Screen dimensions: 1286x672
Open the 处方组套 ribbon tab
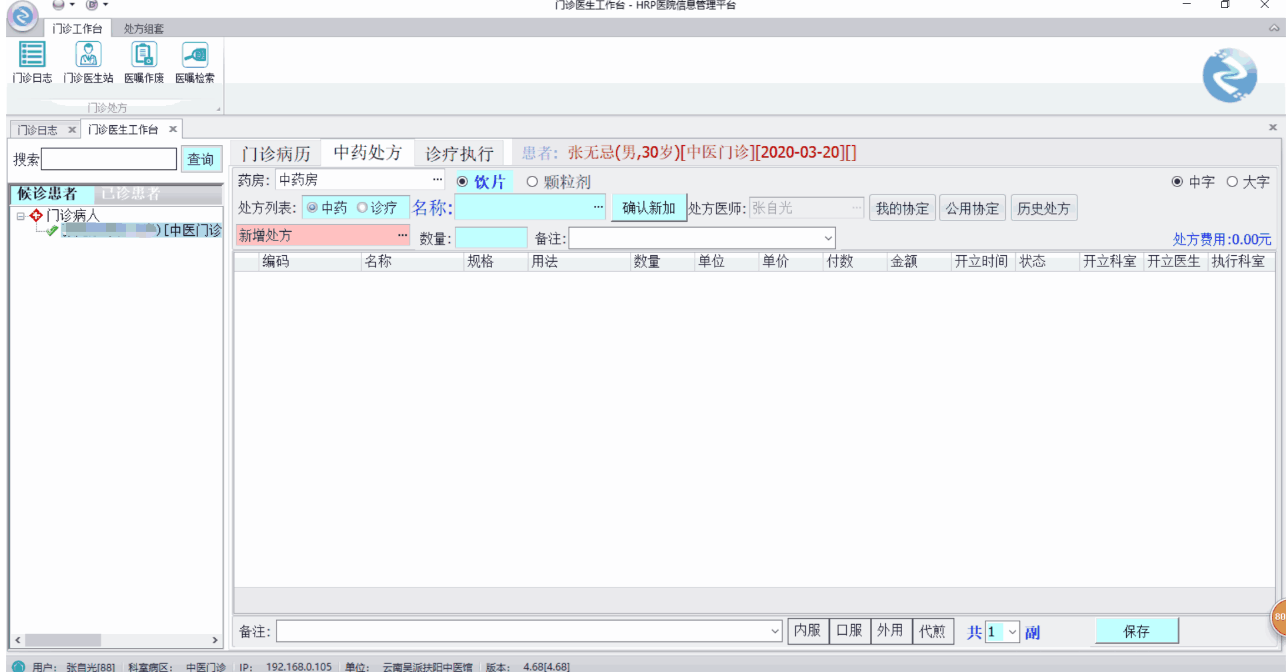tap(144, 29)
